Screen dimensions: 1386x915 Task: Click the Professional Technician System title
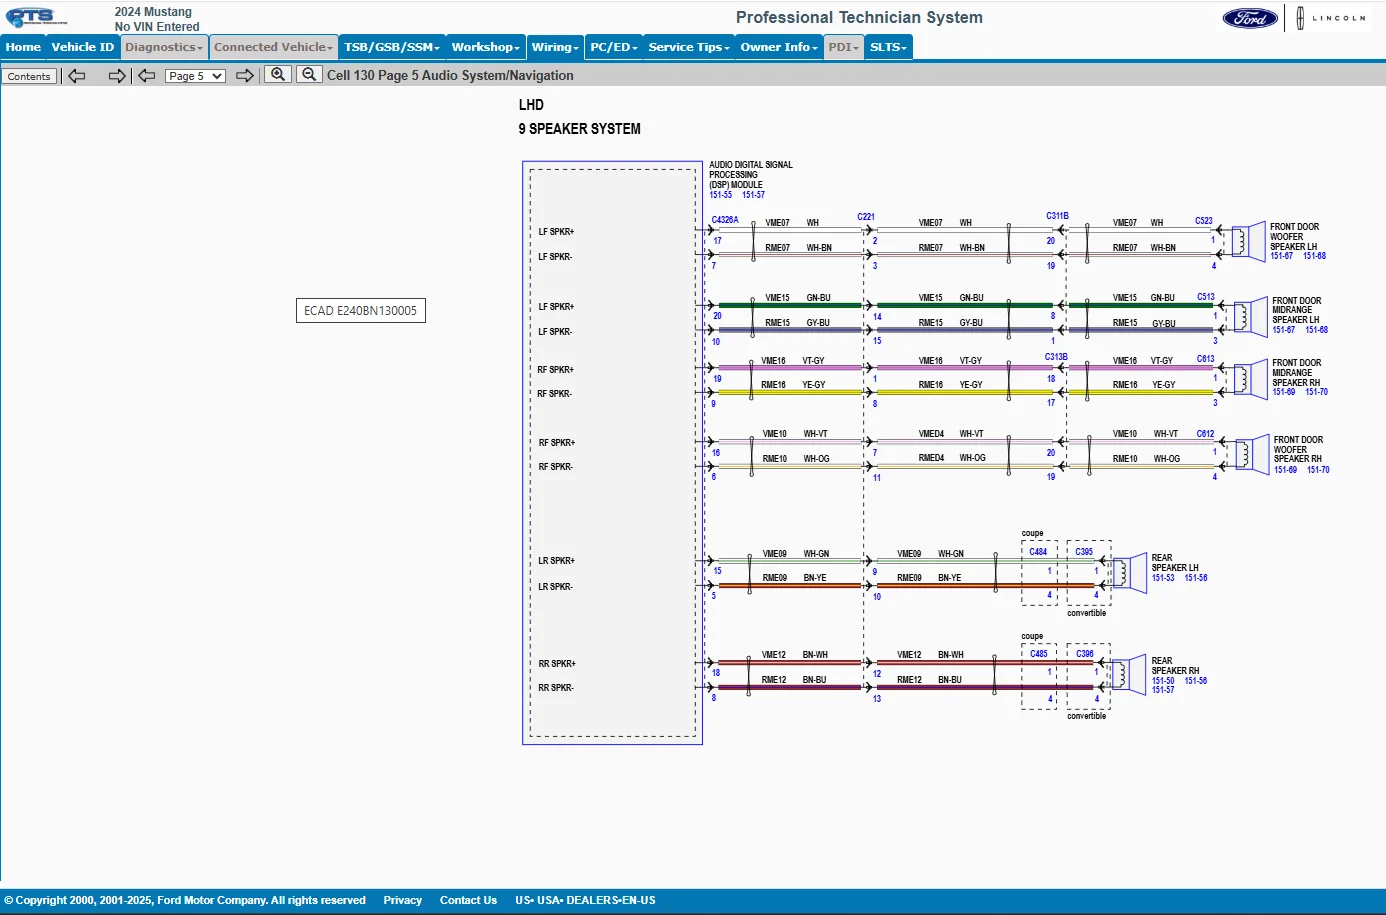coord(859,17)
